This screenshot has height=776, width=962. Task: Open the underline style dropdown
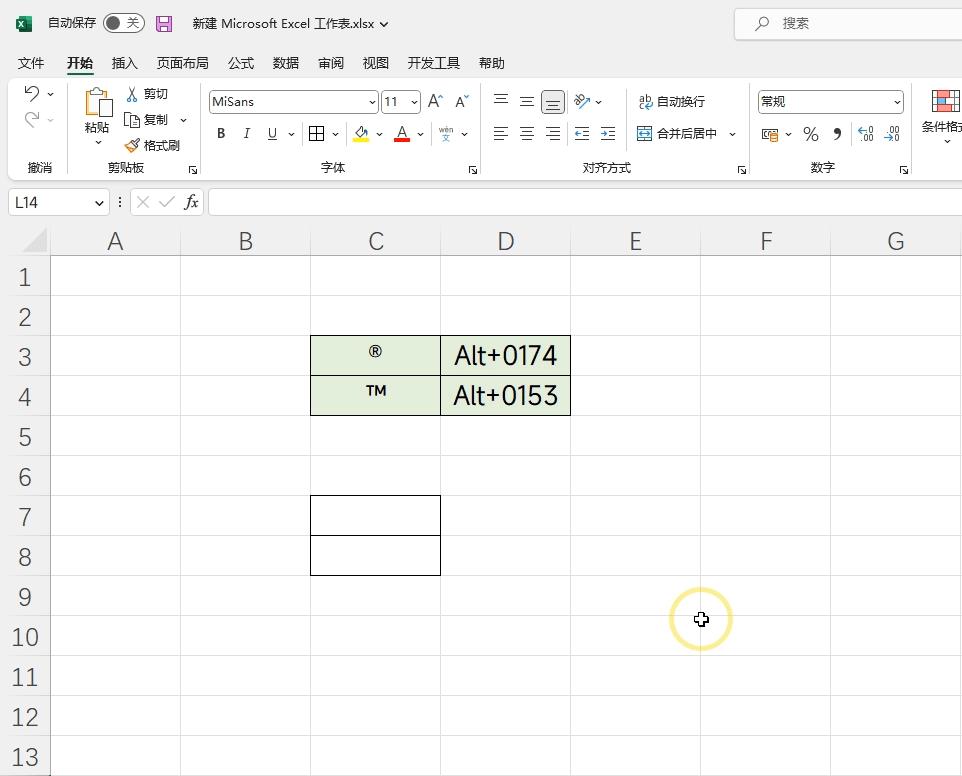[291, 134]
